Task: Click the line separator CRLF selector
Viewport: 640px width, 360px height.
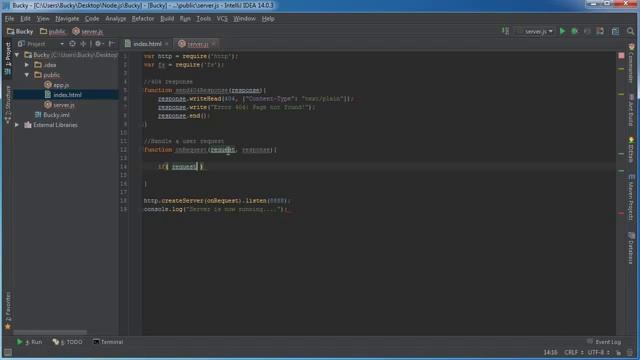Action: (x=575, y=352)
